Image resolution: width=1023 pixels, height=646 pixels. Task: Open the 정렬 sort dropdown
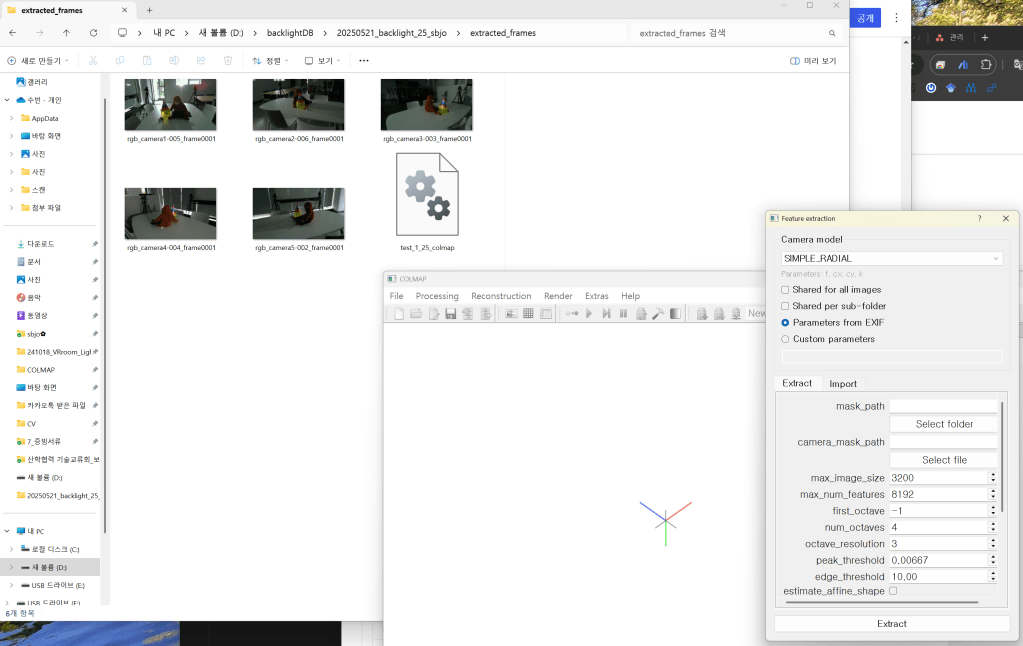click(x=271, y=61)
